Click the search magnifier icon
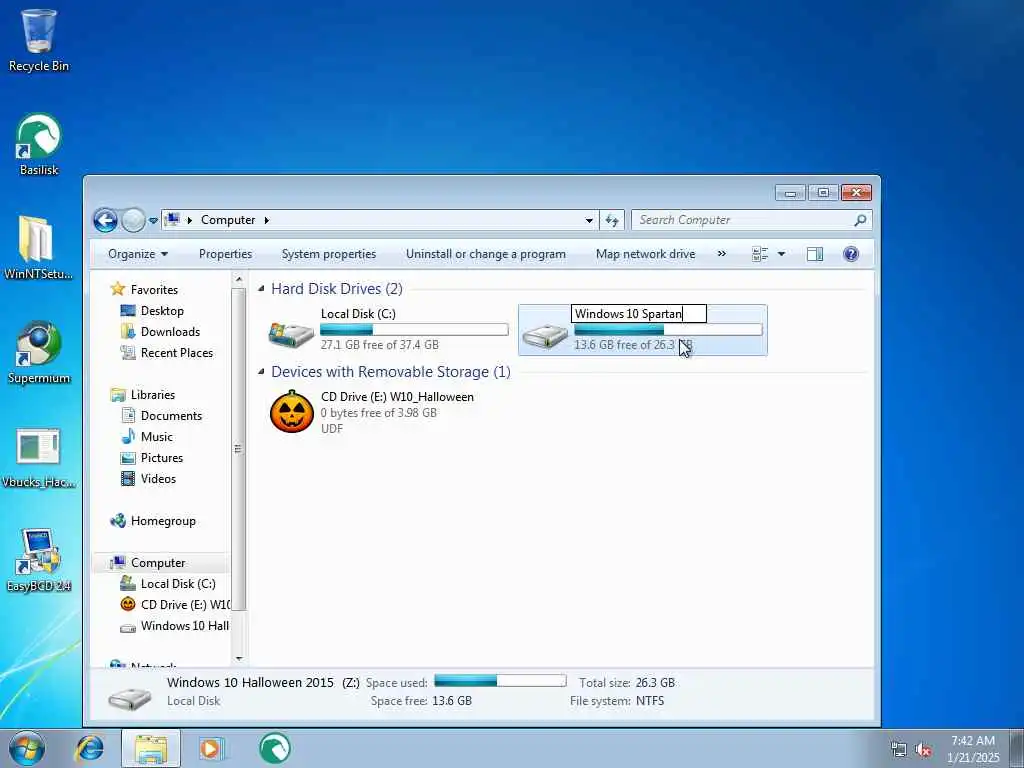This screenshot has height=768, width=1024. click(860, 220)
